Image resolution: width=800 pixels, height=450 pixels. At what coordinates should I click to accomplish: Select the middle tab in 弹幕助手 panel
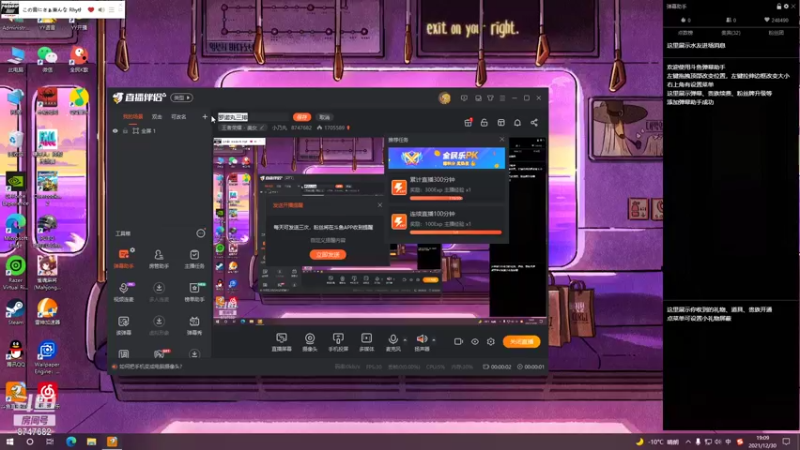coord(731,33)
